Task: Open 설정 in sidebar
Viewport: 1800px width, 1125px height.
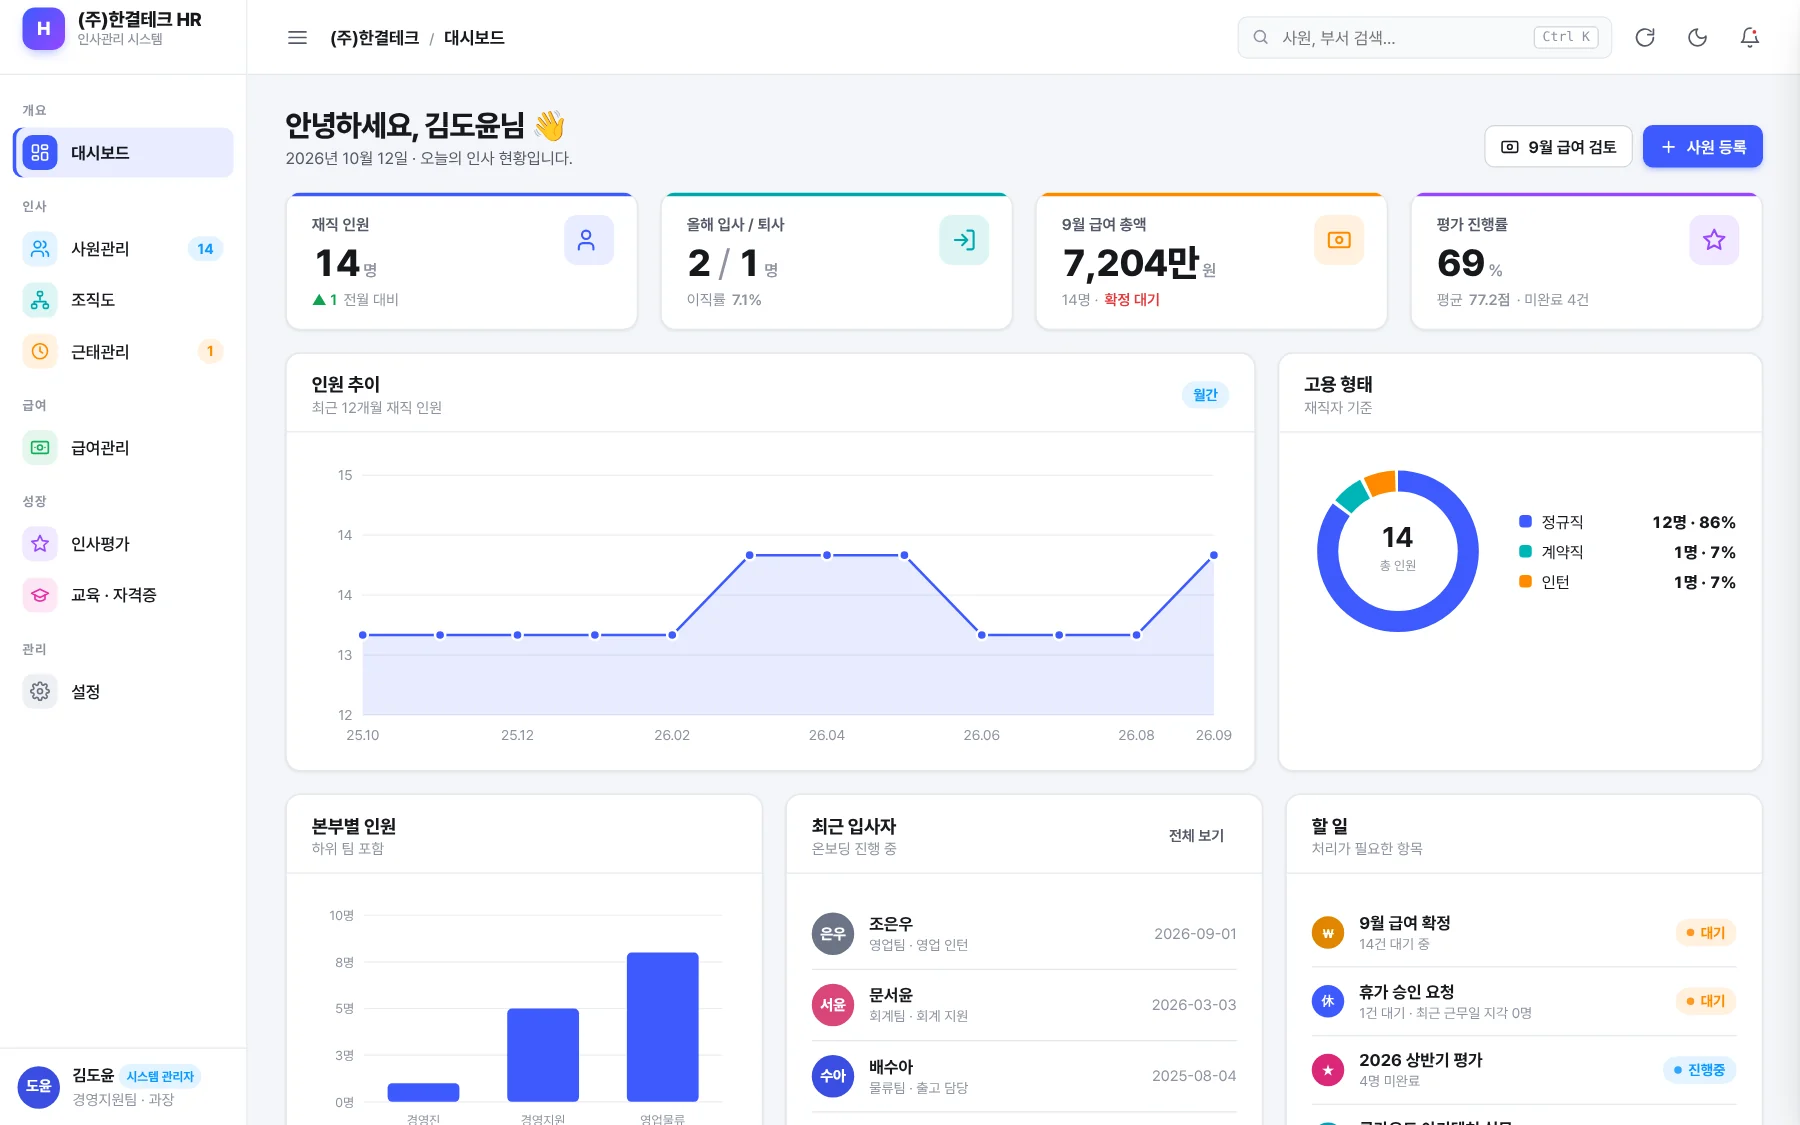Action: [x=124, y=692]
